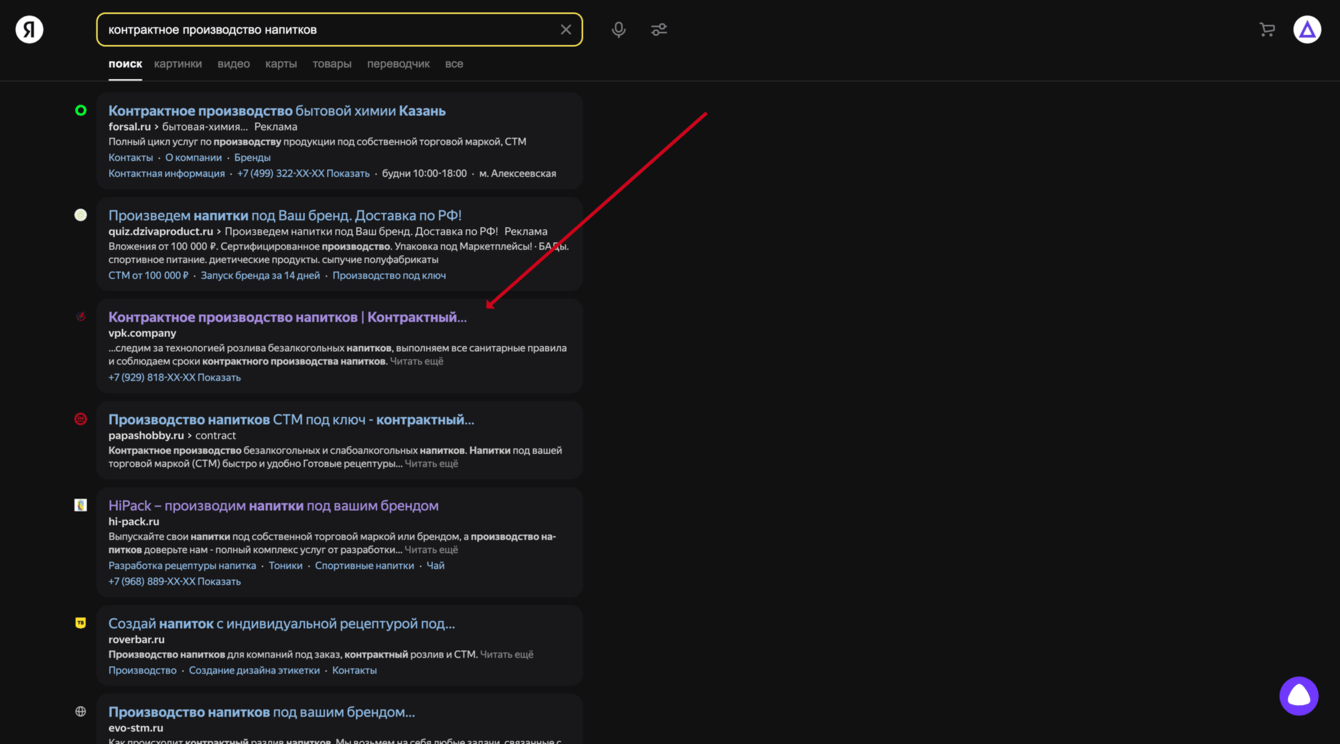Select the «поиск» tab
1340x744 pixels.
(125, 64)
